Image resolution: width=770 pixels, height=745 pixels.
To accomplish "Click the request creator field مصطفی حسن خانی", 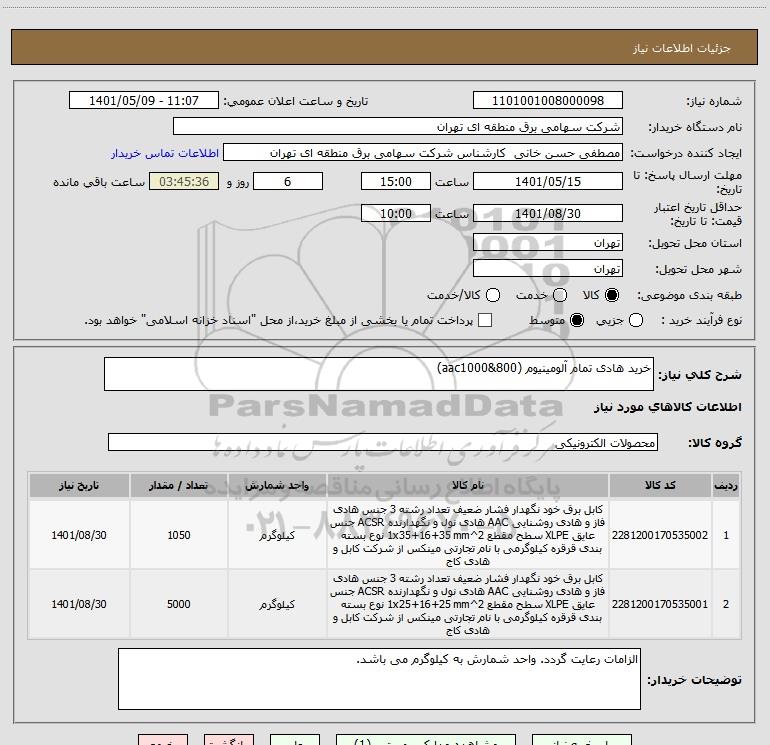I will click(x=423, y=153).
